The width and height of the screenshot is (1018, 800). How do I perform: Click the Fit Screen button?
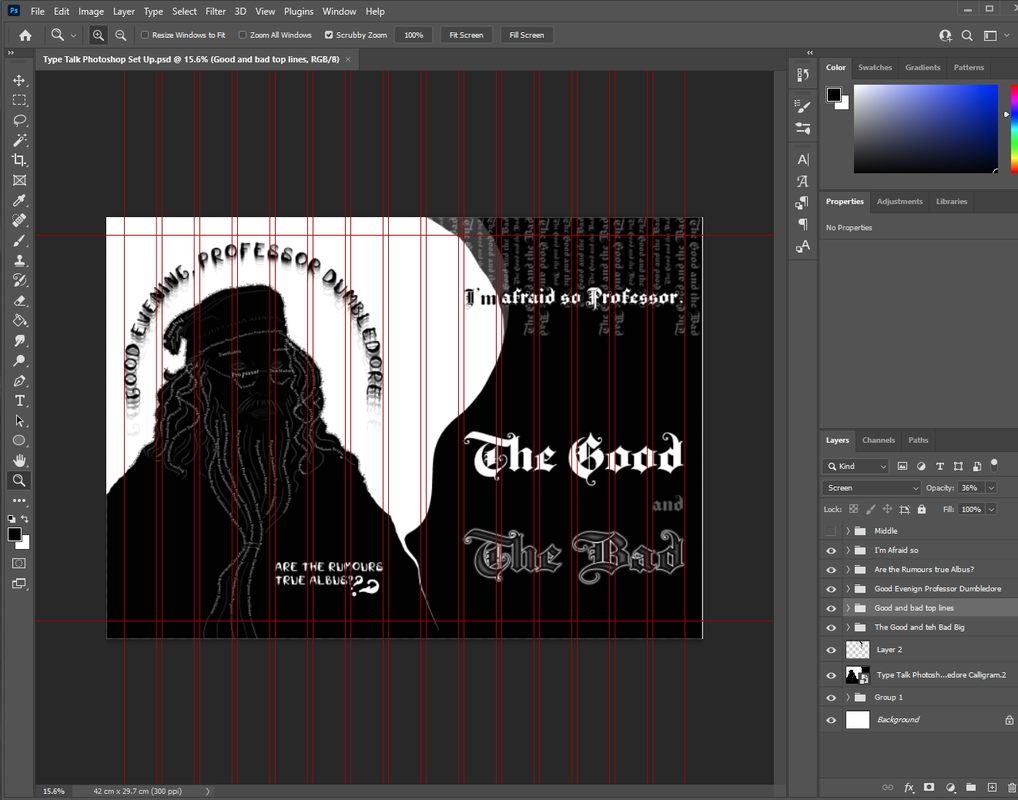[x=466, y=35]
